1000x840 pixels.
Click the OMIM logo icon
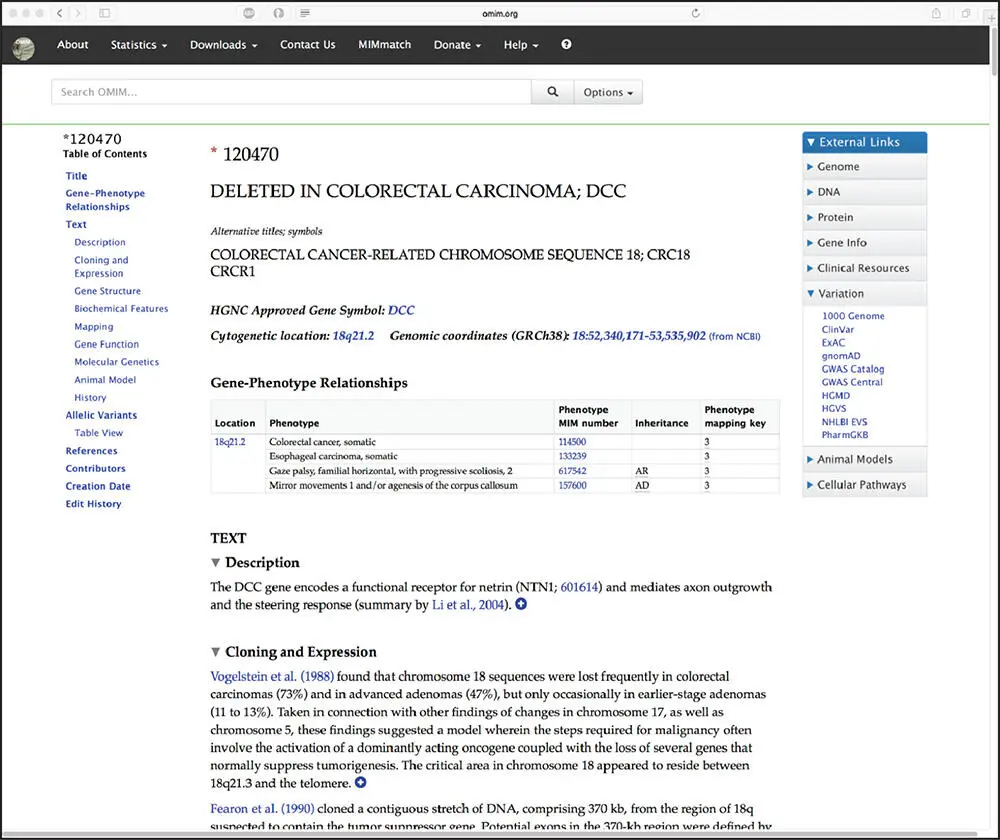[x=24, y=46]
